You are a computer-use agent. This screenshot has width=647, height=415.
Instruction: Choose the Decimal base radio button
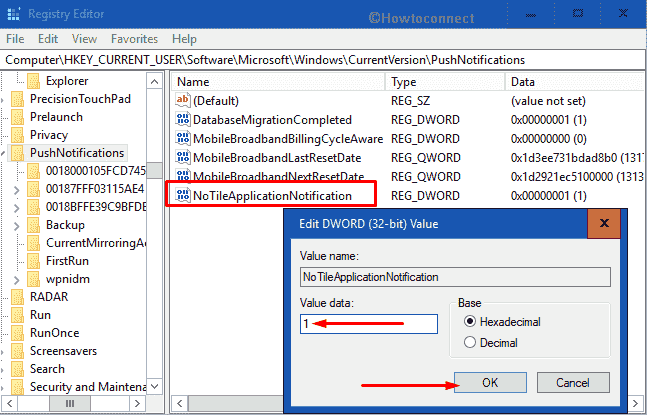pyautogui.click(x=470, y=343)
